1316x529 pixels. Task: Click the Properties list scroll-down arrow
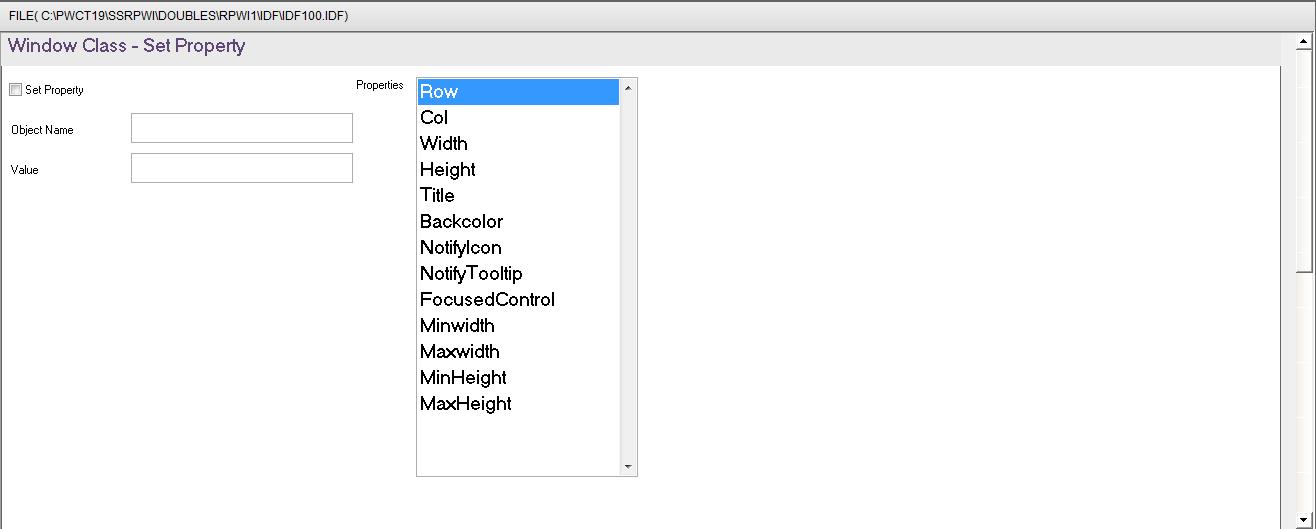click(628, 466)
